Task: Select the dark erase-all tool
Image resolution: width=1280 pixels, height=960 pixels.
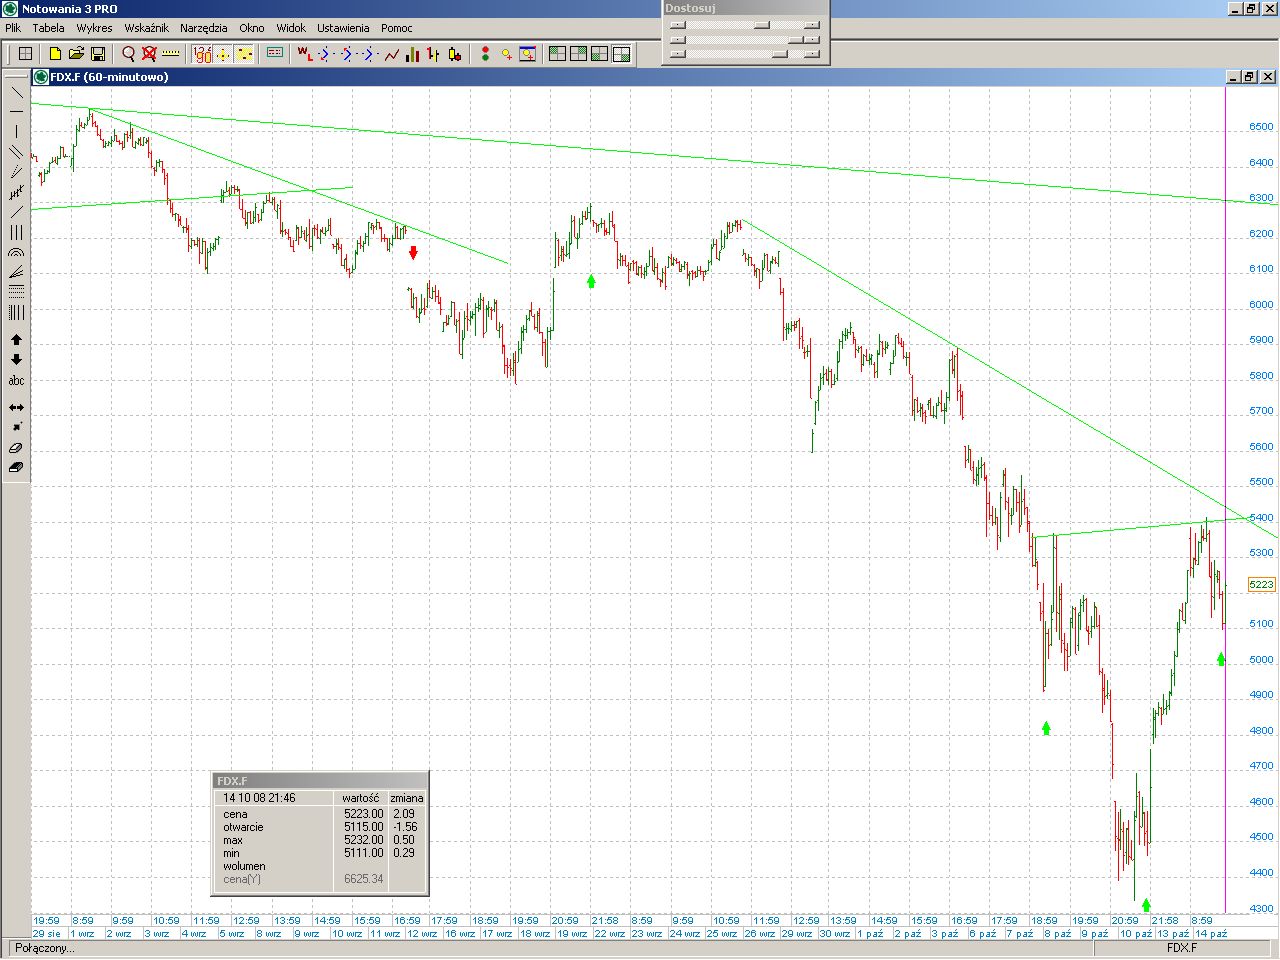Action: pos(16,468)
